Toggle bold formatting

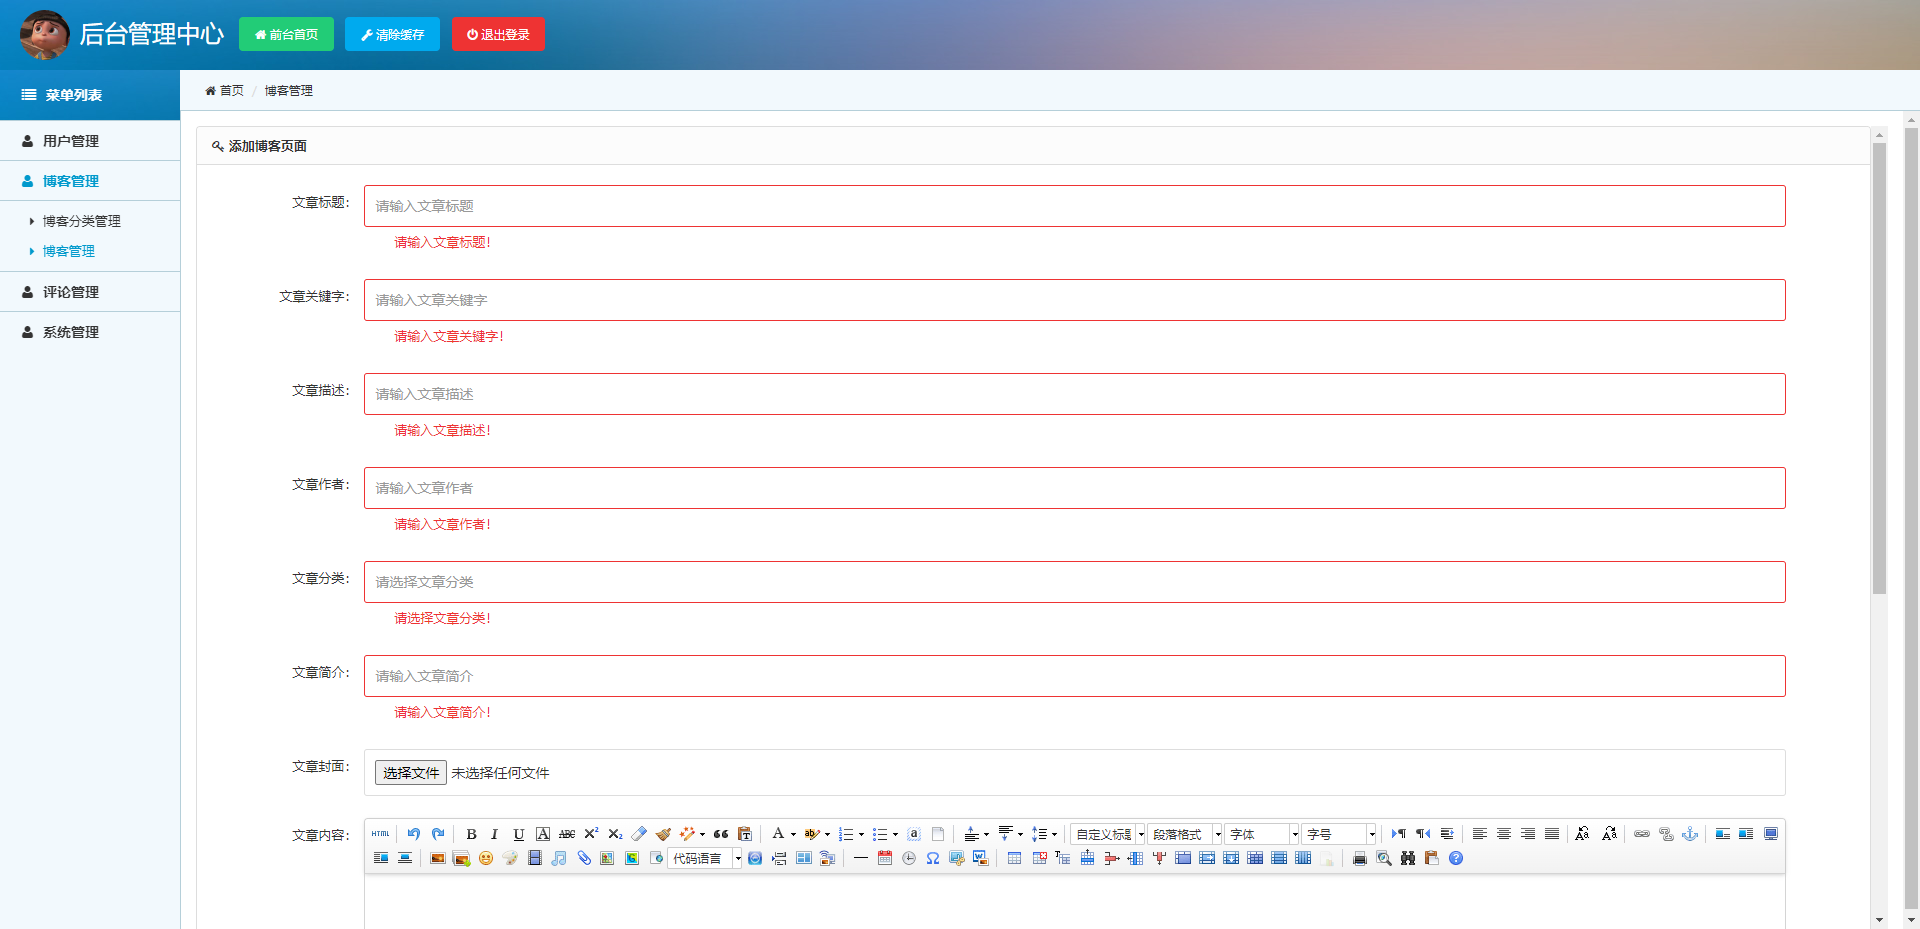tap(471, 834)
